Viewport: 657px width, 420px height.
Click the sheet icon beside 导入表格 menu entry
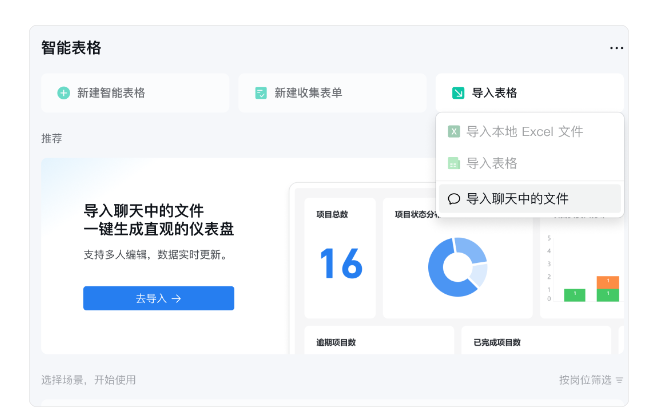click(454, 163)
